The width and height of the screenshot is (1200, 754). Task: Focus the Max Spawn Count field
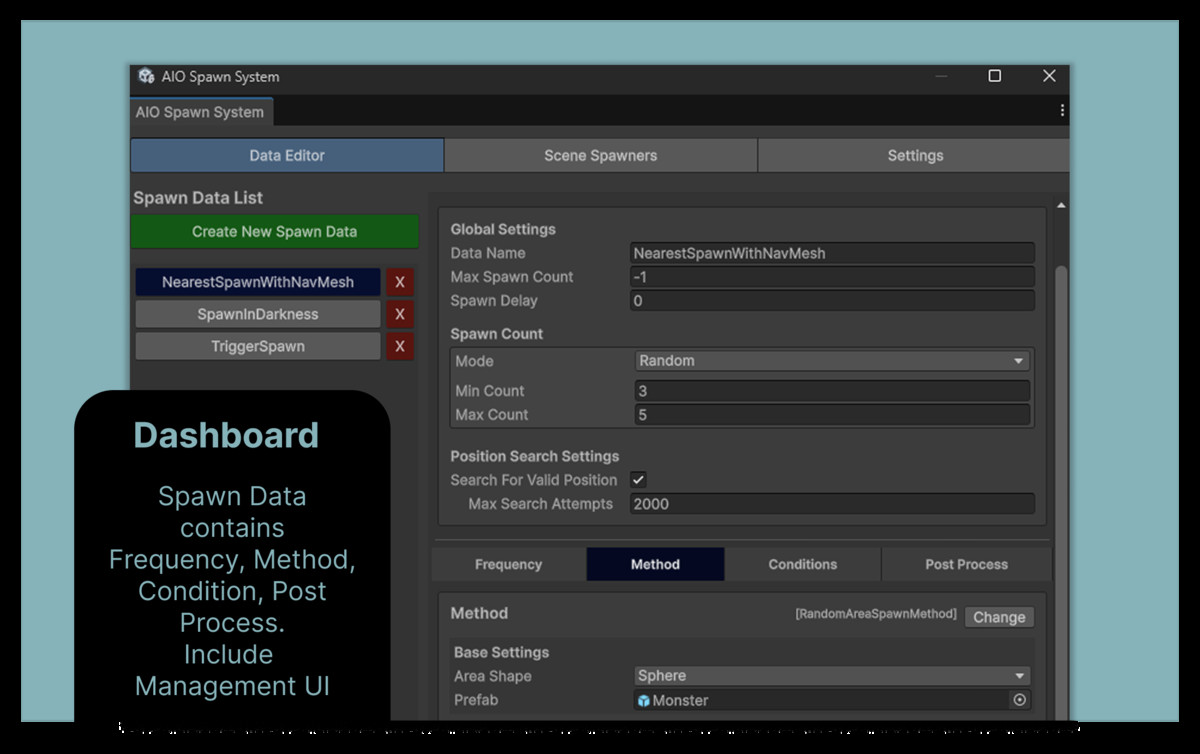point(832,277)
